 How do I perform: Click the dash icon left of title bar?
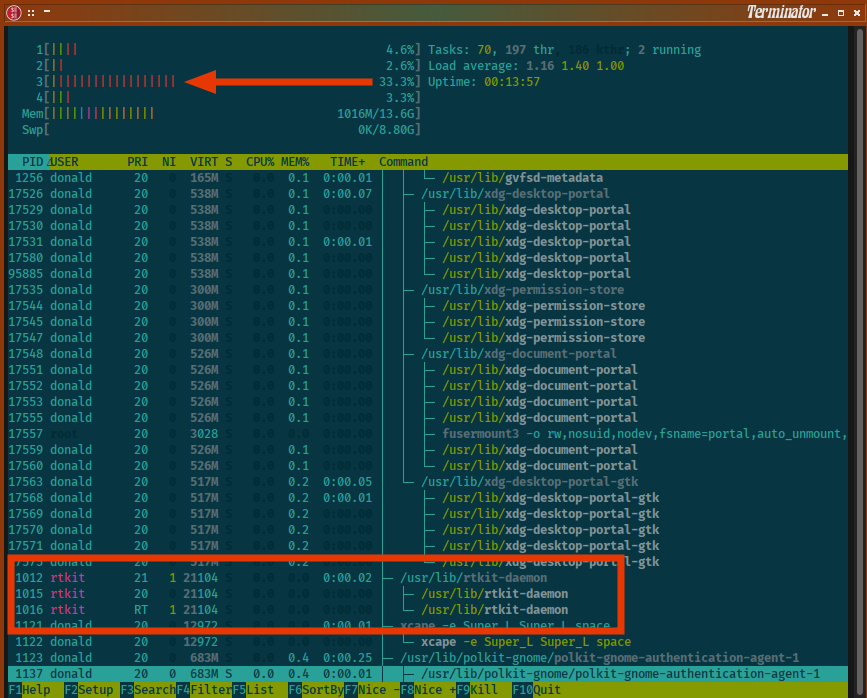click(x=47, y=11)
